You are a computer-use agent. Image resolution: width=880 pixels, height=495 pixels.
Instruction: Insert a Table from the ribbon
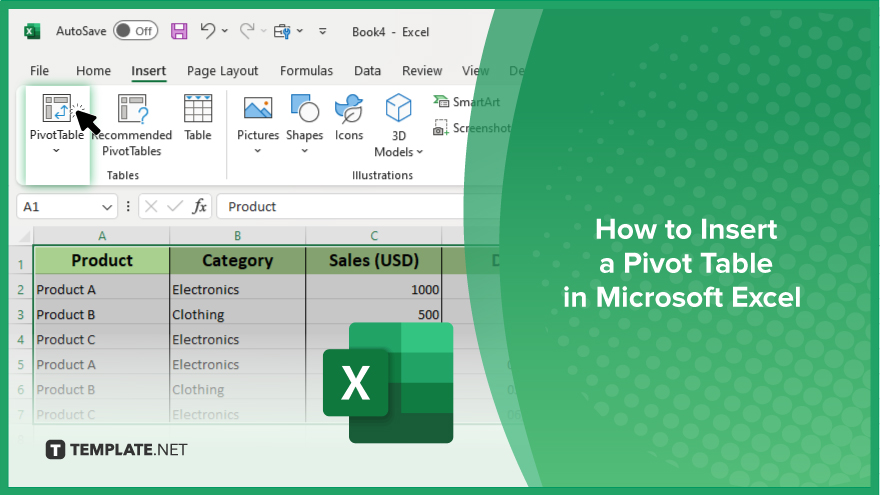coord(198,117)
